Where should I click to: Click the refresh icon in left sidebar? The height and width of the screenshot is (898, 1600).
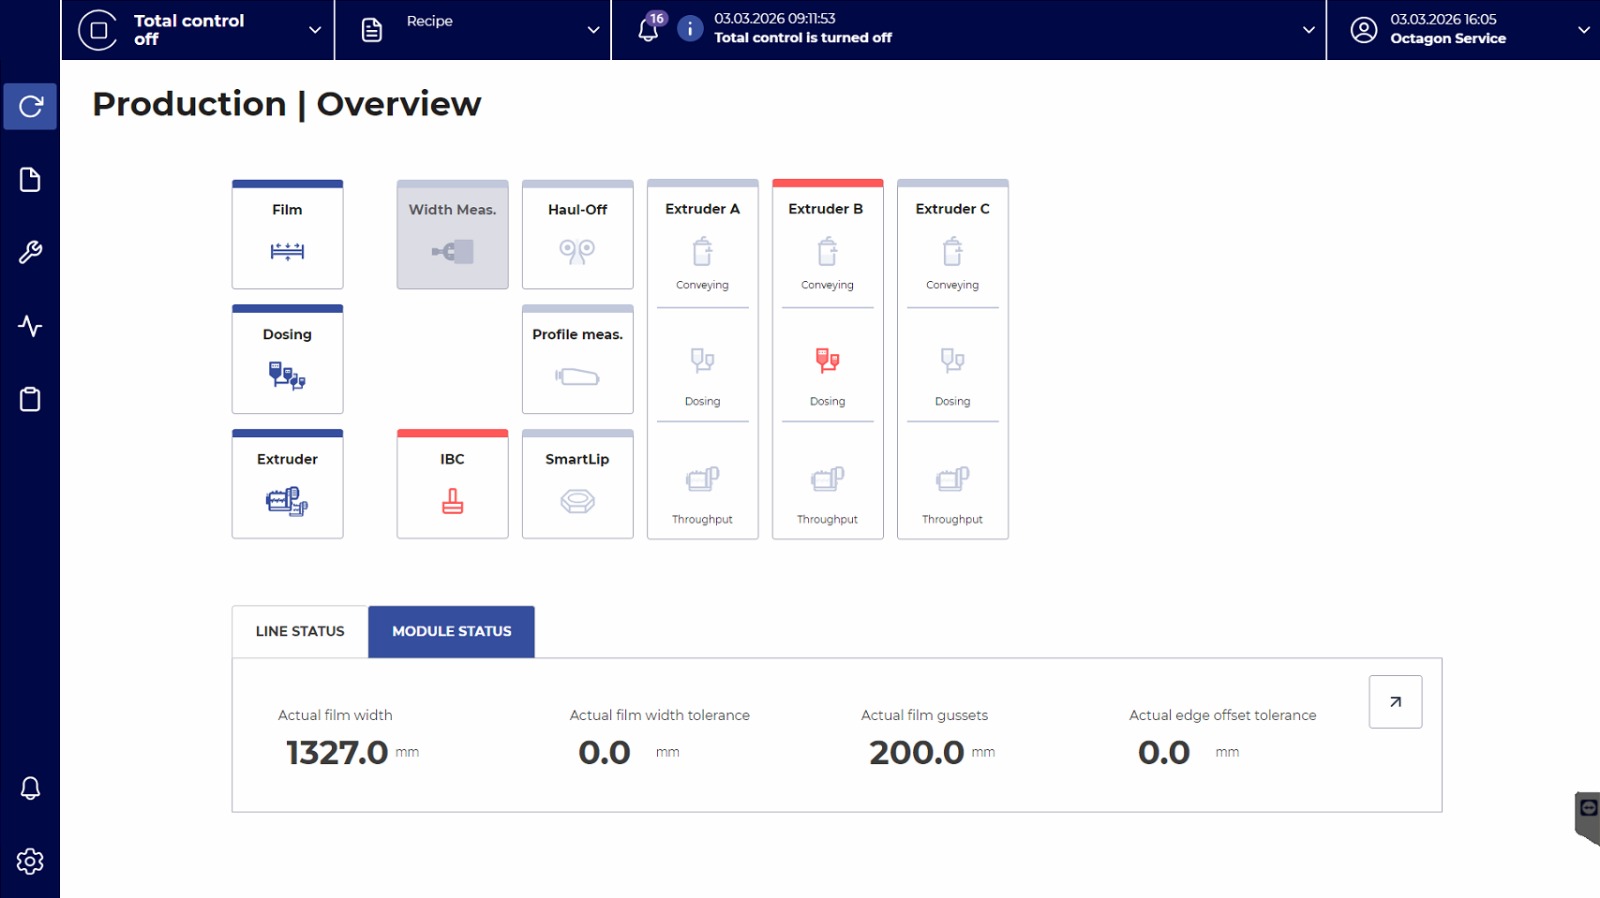(x=30, y=106)
